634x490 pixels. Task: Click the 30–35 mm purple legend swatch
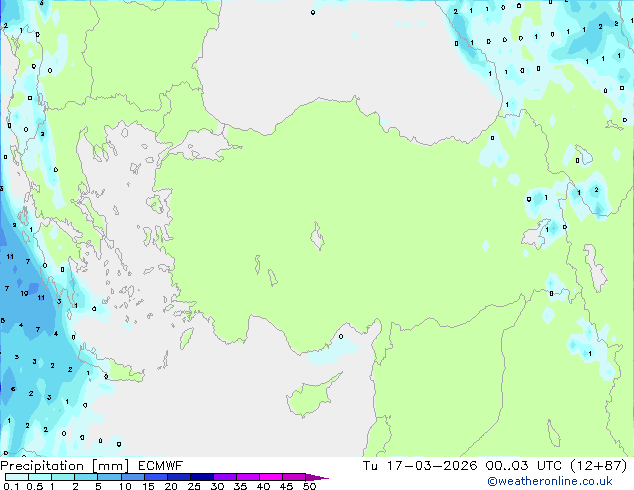pos(224,477)
